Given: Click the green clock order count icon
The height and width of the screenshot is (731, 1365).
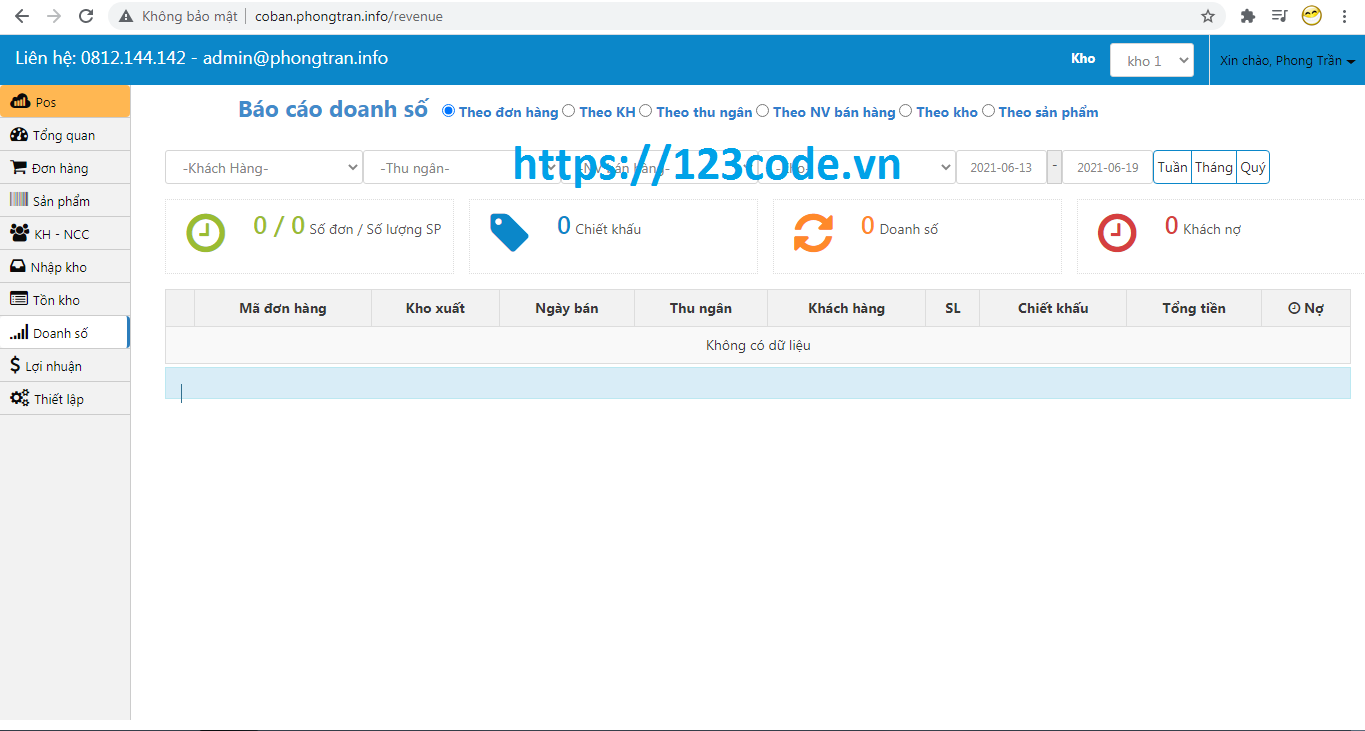Looking at the screenshot, I should pos(205,233).
